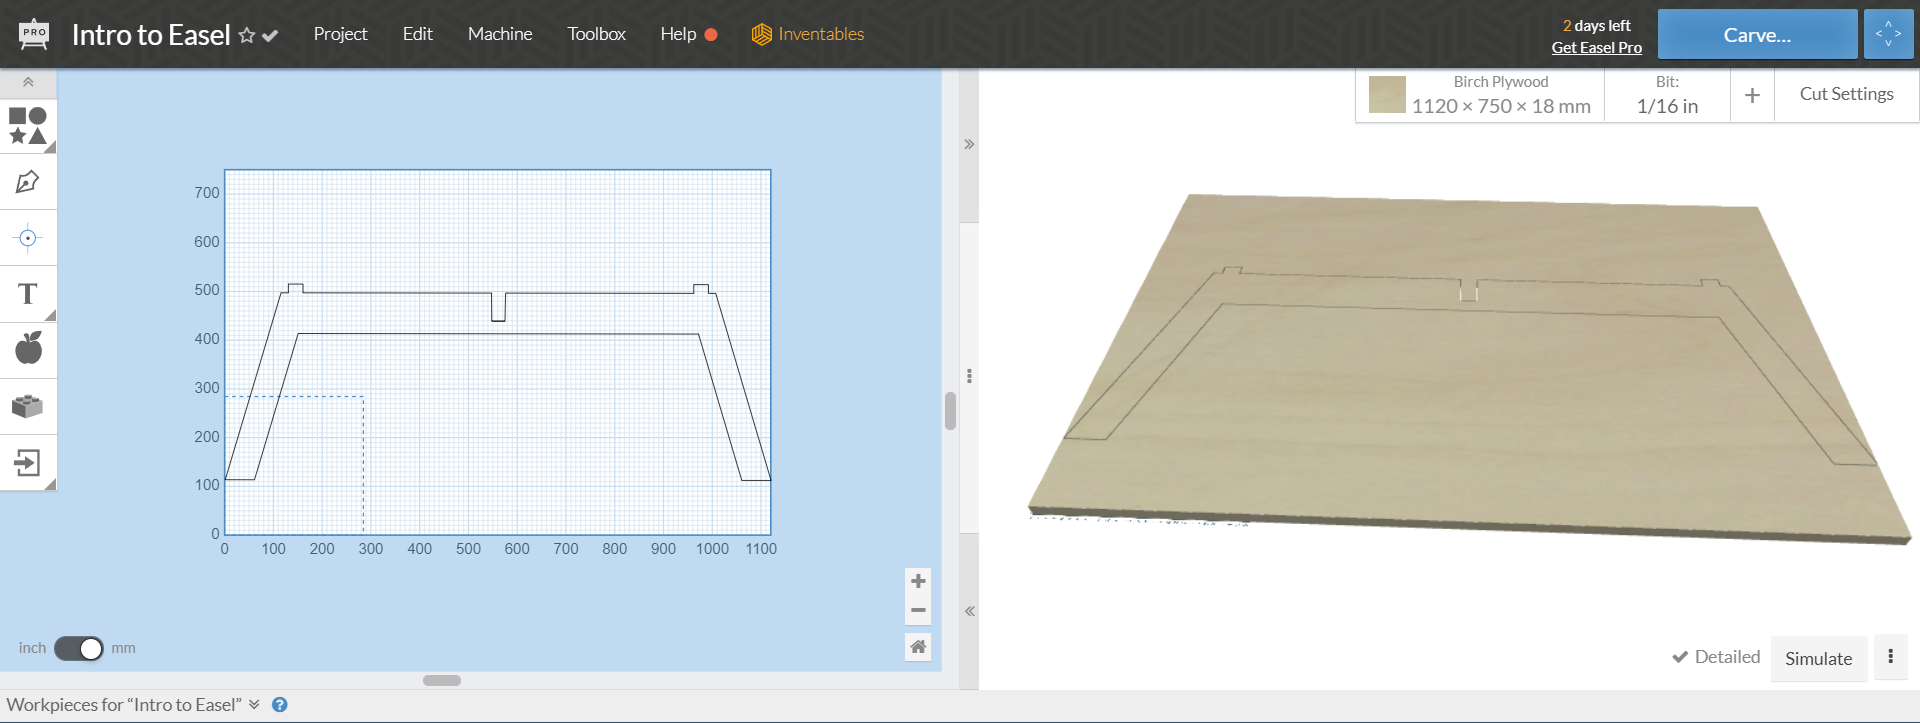Image resolution: width=1920 pixels, height=723 pixels.
Task: Star the Intro to Easel project
Action: tap(247, 35)
